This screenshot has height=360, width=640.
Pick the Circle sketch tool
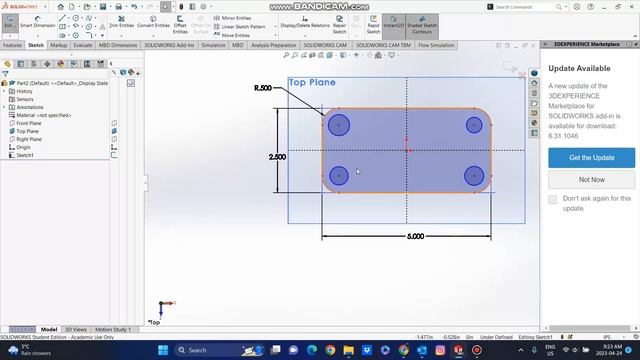tap(76, 18)
